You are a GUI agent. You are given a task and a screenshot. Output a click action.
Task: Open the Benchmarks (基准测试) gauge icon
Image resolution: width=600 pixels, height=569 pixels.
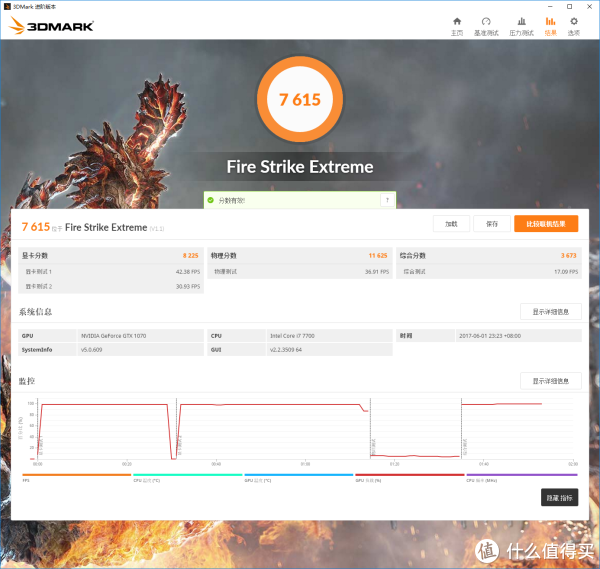(486, 25)
